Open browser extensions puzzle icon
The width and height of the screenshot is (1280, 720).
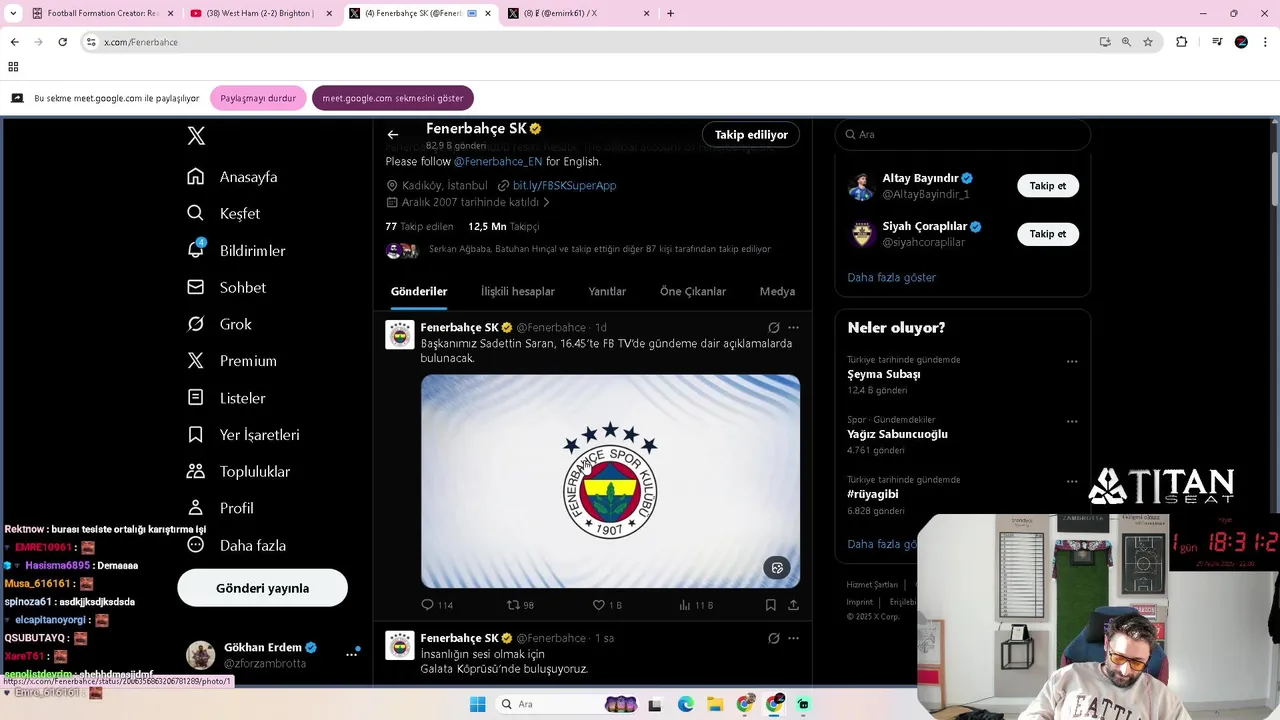tap(1181, 42)
